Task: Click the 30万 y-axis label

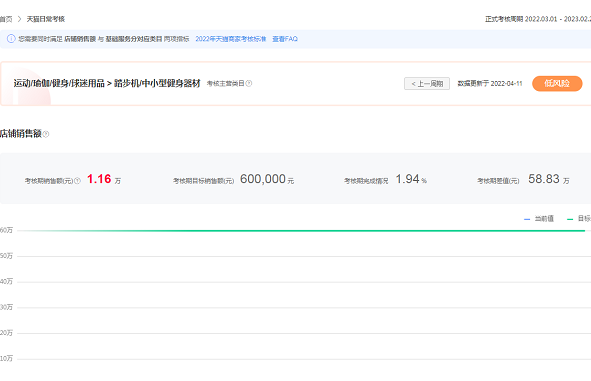Action: point(6,307)
